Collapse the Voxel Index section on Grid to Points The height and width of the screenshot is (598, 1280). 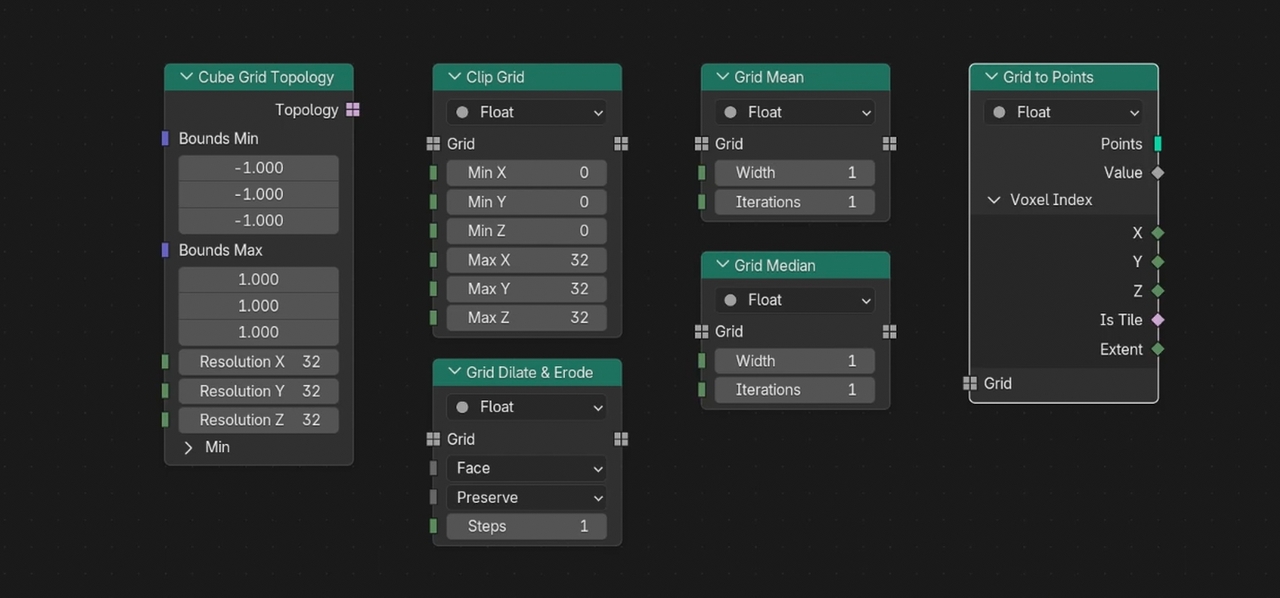coord(993,199)
